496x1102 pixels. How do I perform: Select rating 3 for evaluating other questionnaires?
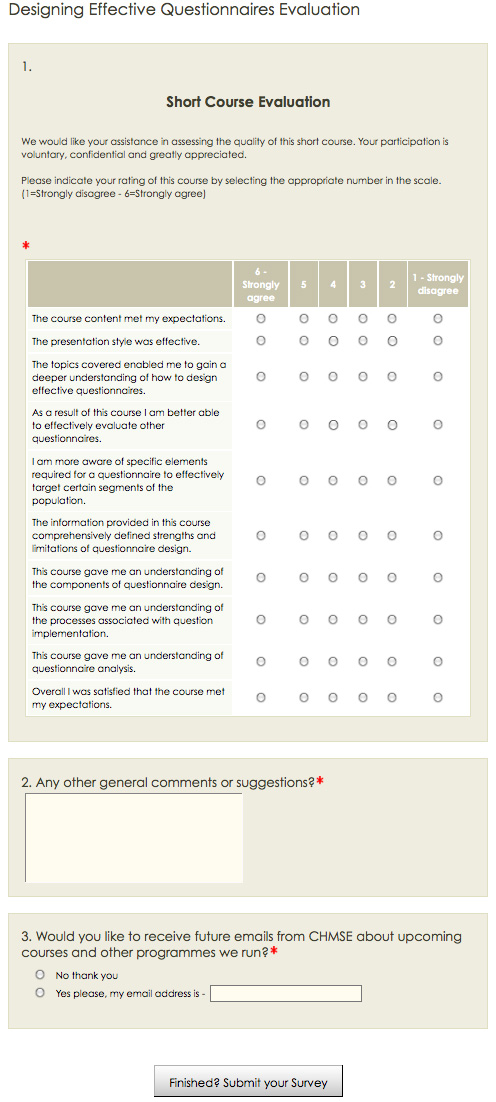(x=363, y=424)
